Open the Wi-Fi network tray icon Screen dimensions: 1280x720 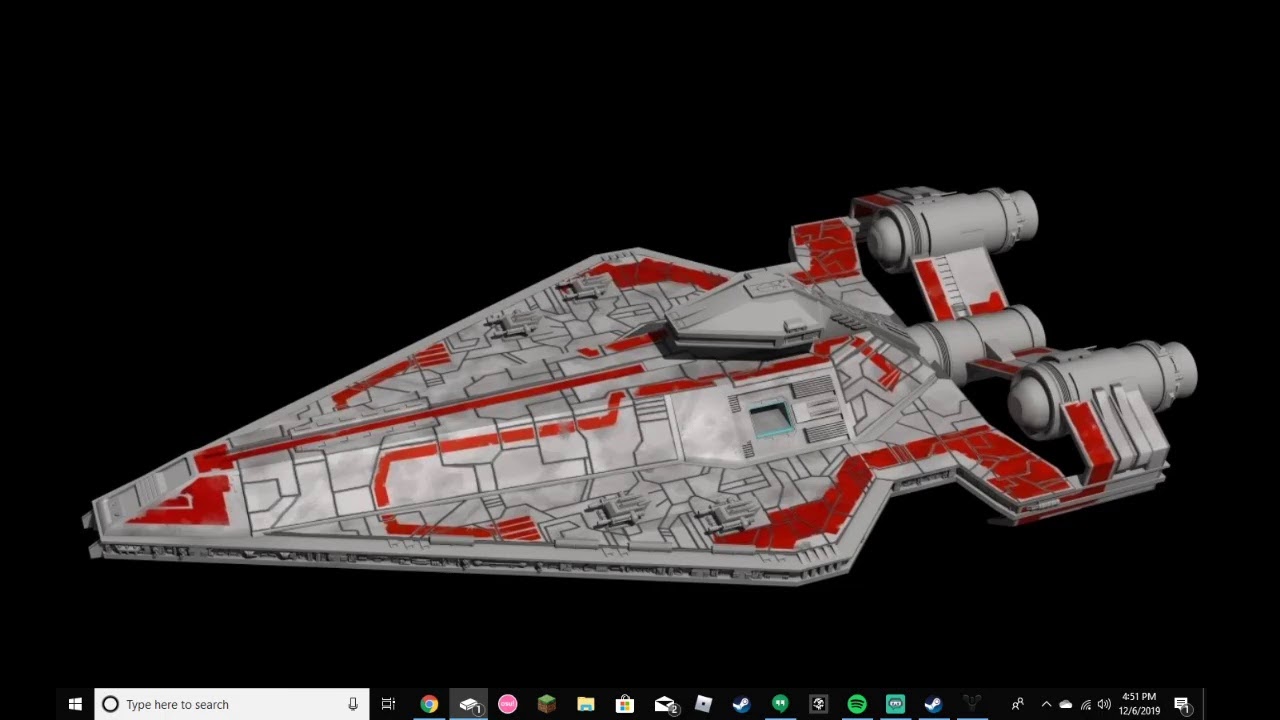(1086, 704)
